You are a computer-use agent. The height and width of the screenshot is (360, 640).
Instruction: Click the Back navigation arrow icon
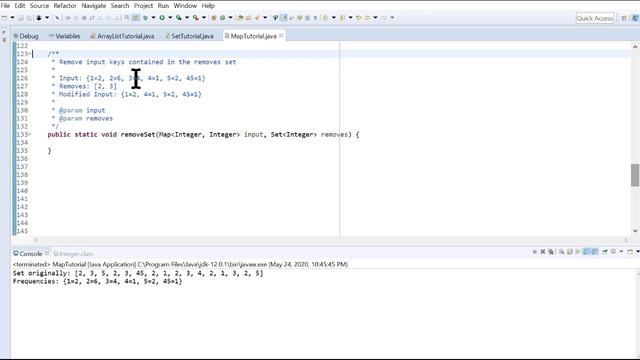pyautogui.click(x=367, y=18)
